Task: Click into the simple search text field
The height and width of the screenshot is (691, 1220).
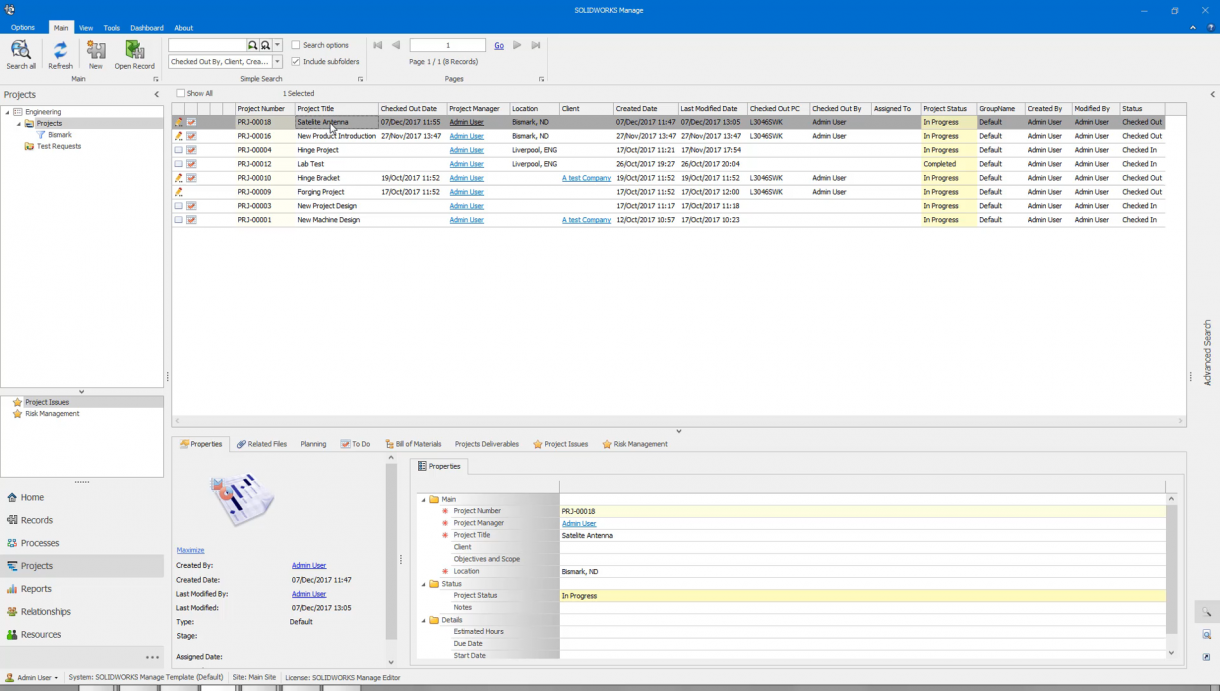Action: point(207,46)
